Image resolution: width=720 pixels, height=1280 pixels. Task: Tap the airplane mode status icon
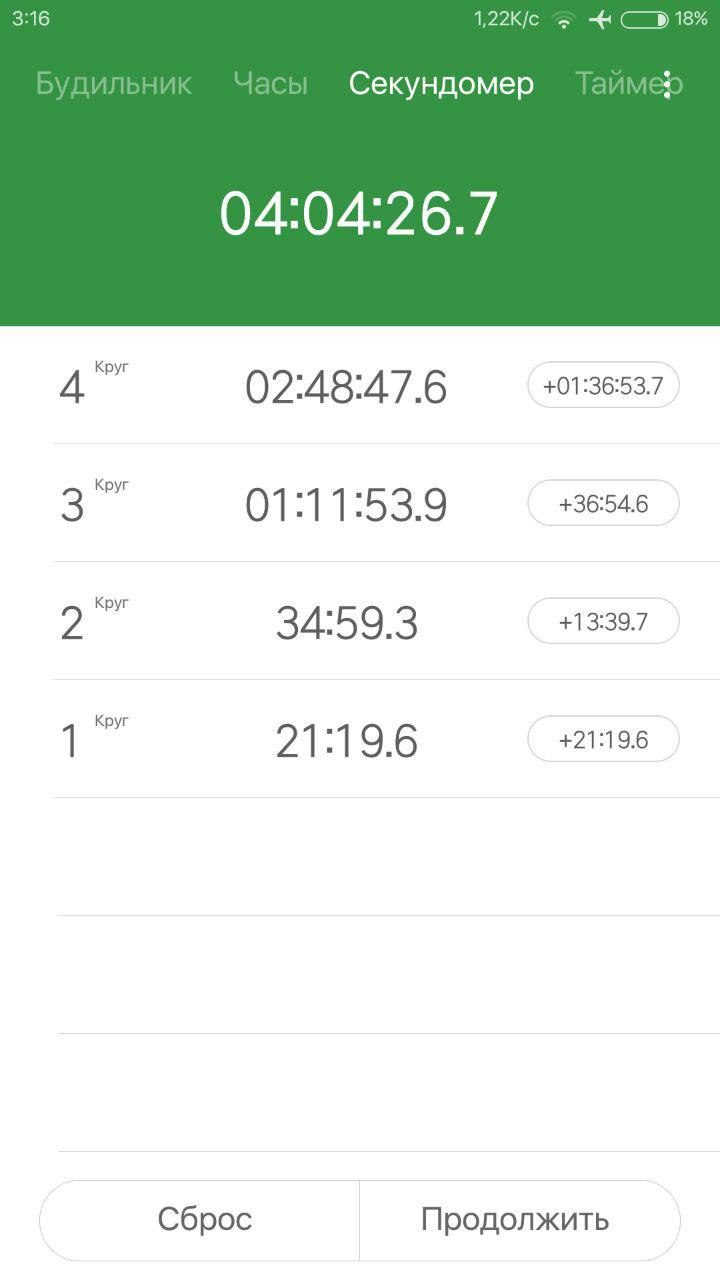pyautogui.click(x=600, y=19)
